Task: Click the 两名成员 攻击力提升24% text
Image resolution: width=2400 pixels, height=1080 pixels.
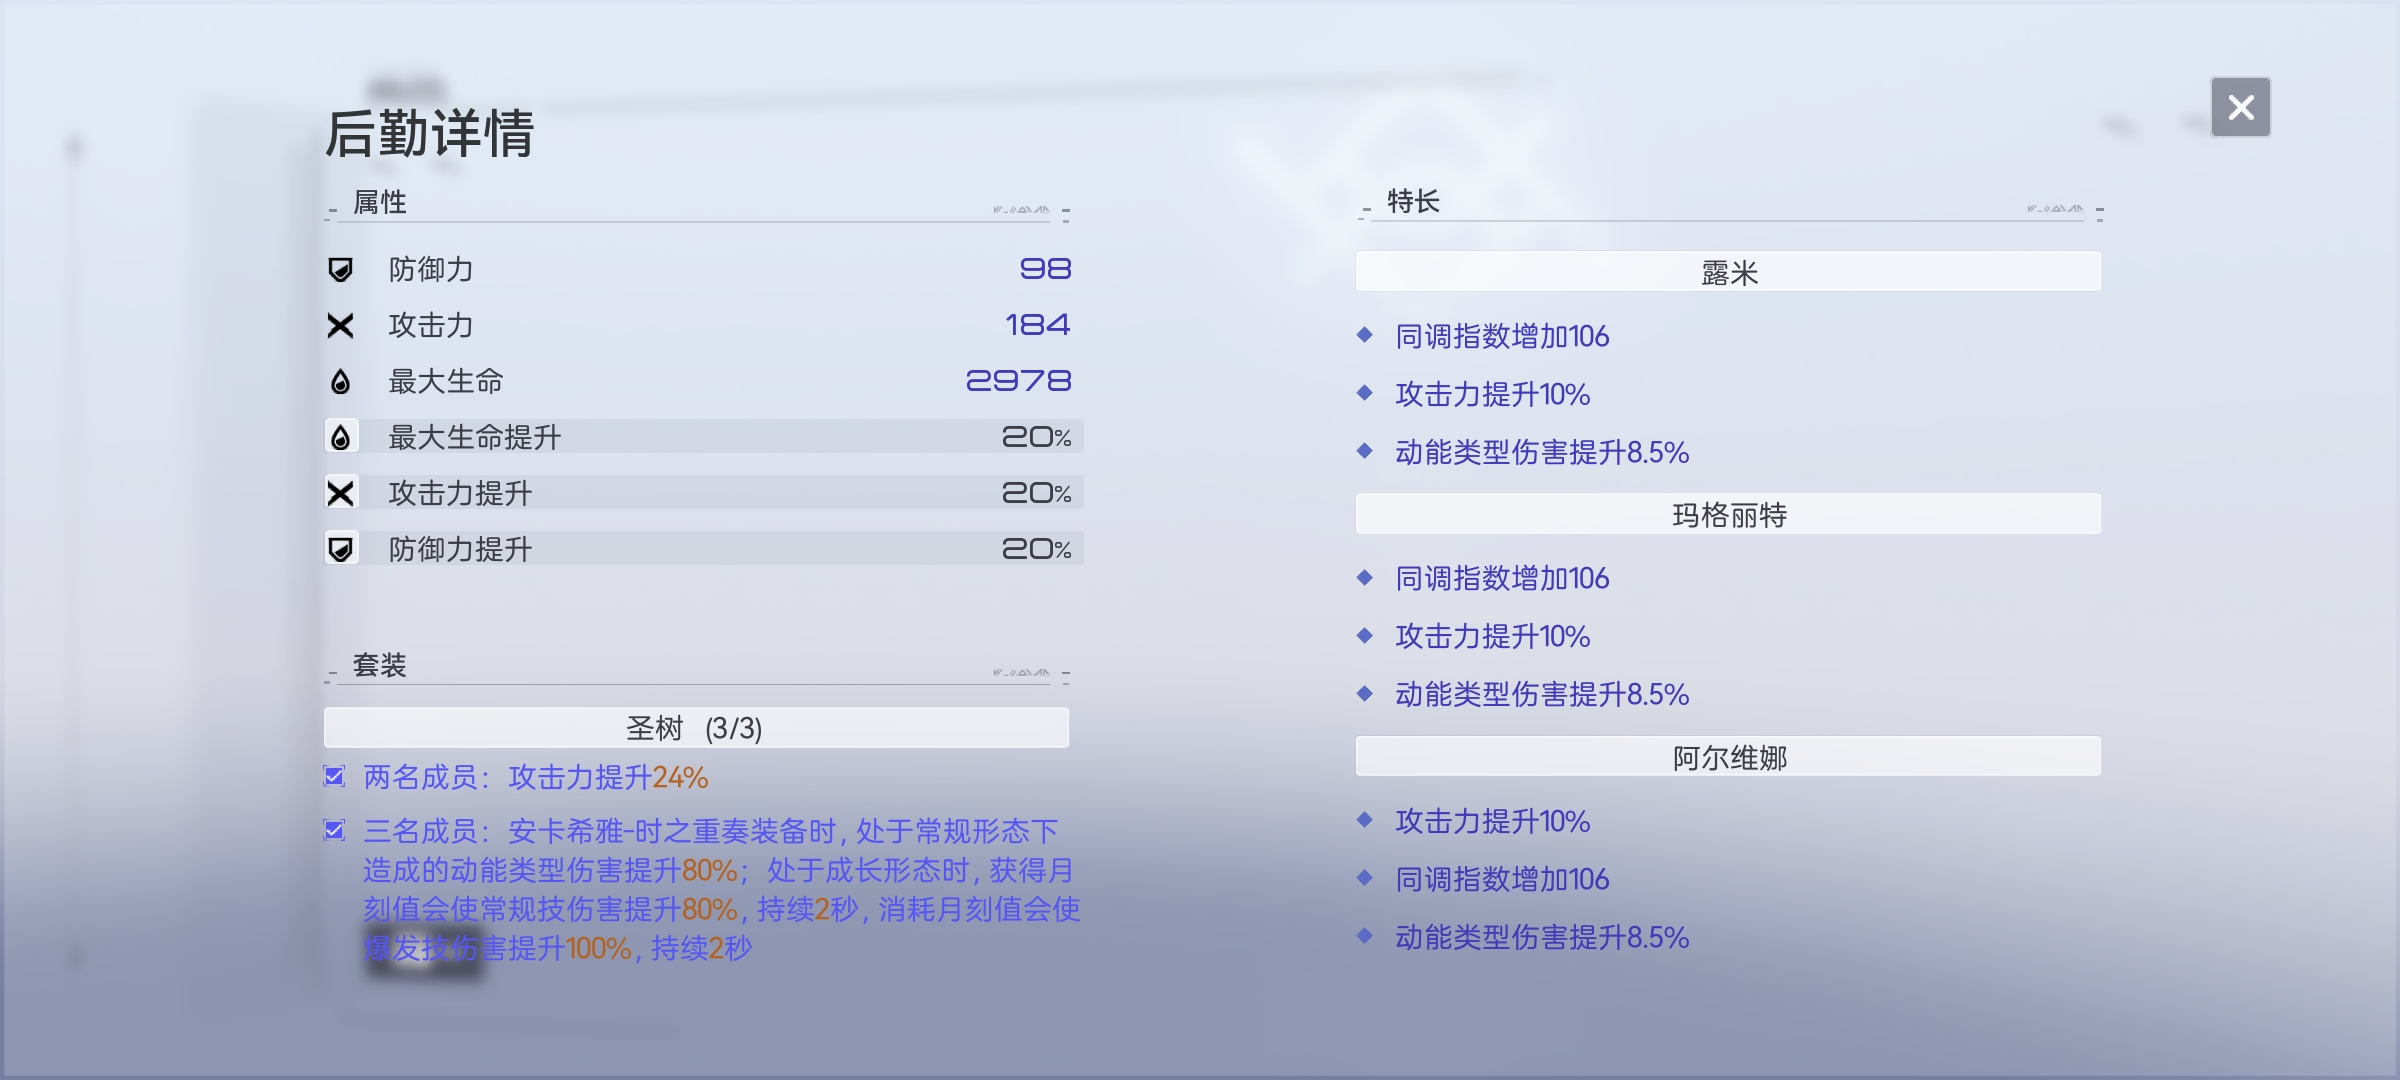Action: (x=536, y=777)
